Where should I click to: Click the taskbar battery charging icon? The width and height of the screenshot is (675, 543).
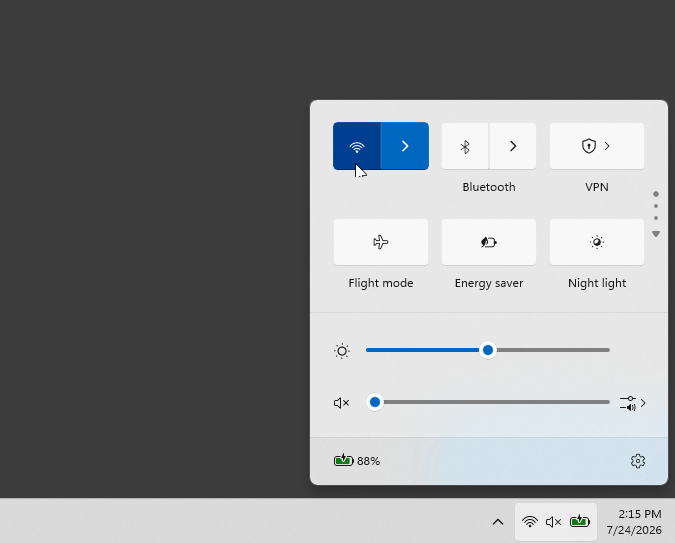pyautogui.click(x=579, y=521)
